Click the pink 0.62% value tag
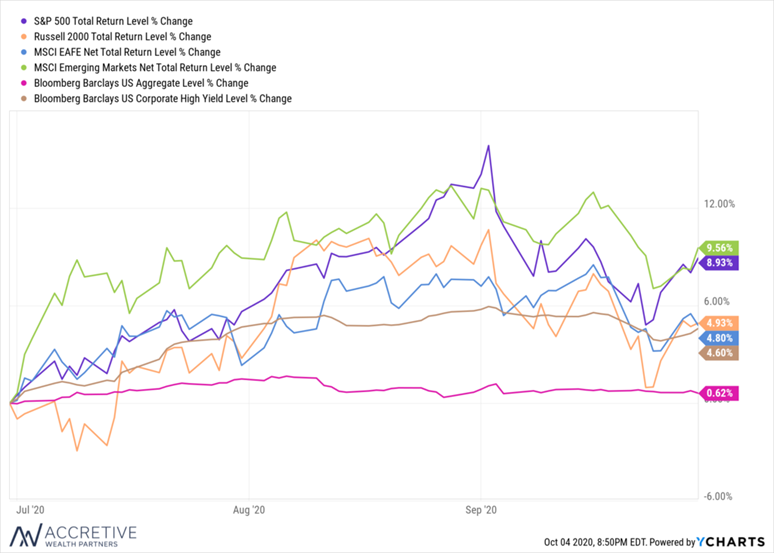This screenshot has width=774, height=553. (722, 393)
